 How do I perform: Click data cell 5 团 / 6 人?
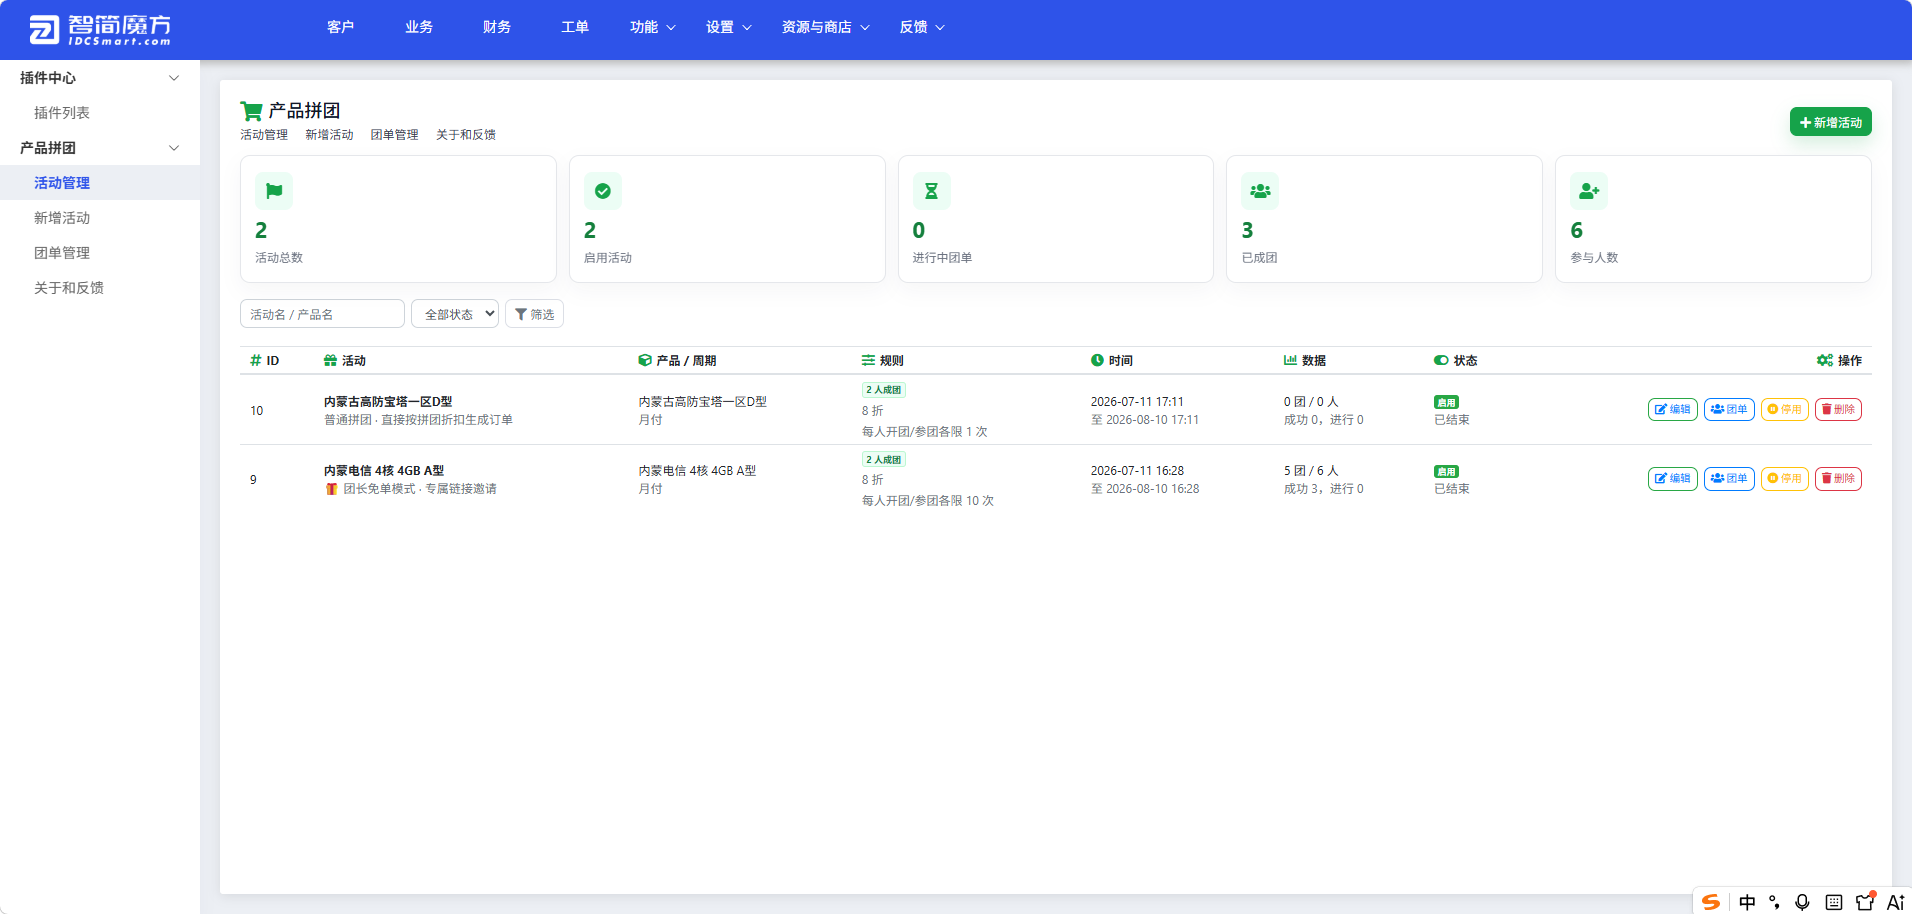tap(1311, 471)
